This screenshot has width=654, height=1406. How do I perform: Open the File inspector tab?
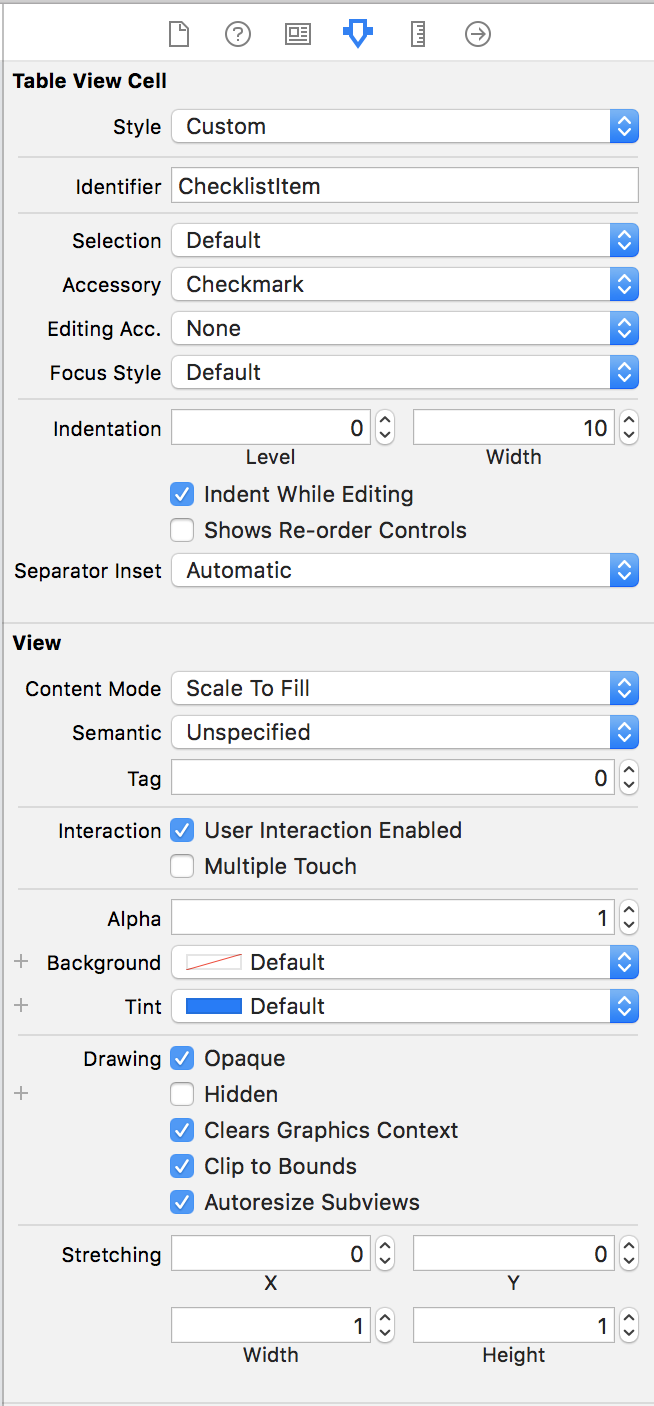(x=178, y=35)
